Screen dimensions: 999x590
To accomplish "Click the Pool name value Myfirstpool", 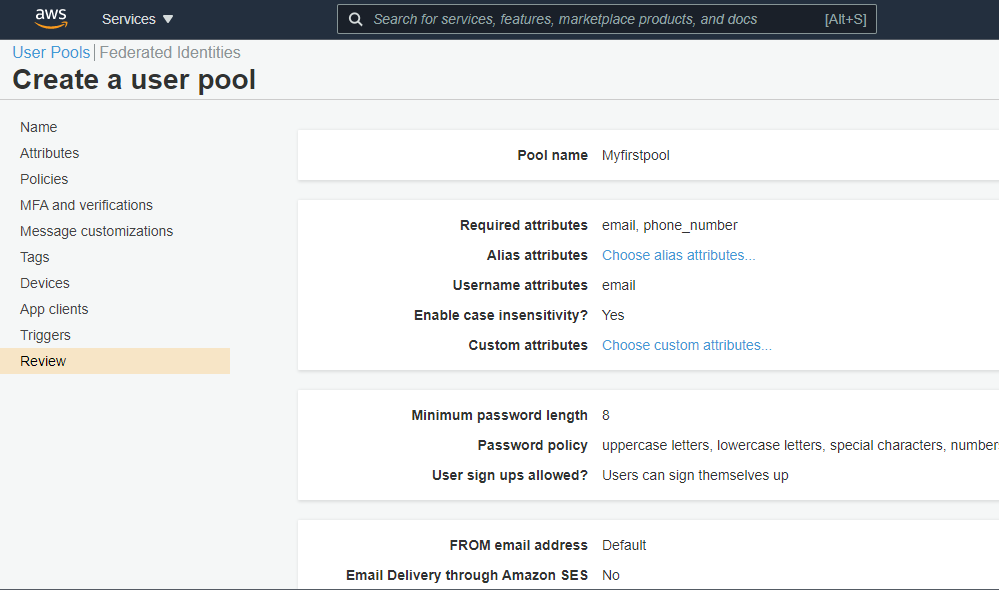I will pyautogui.click(x=635, y=155).
